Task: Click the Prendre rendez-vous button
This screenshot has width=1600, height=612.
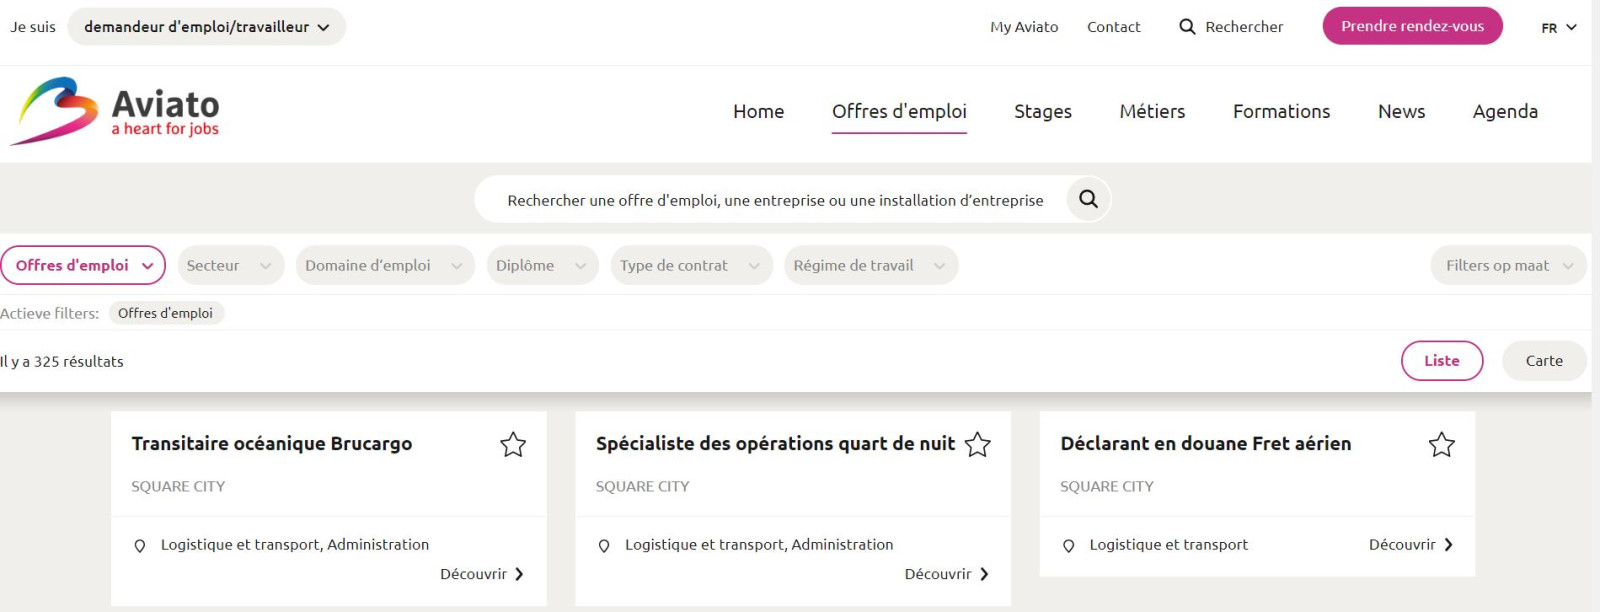Action: click(x=1412, y=26)
